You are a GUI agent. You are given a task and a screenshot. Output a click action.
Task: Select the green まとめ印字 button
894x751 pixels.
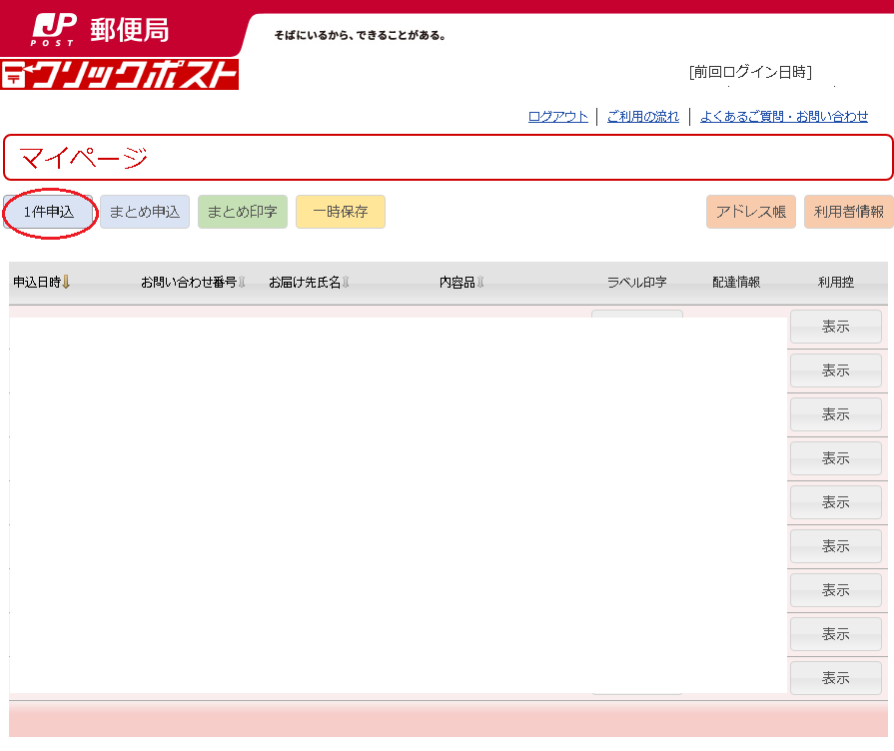[x=243, y=212]
